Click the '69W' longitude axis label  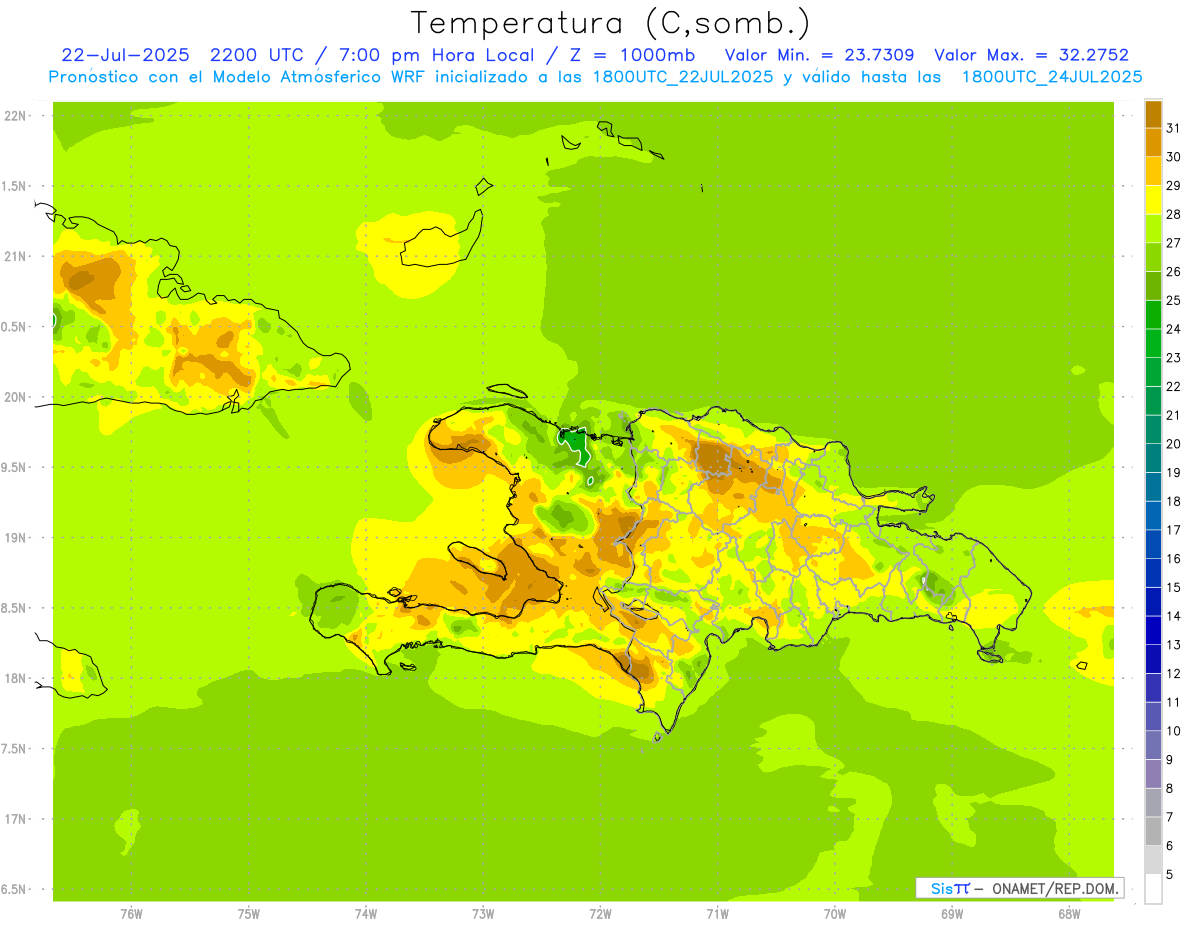[x=952, y=914]
